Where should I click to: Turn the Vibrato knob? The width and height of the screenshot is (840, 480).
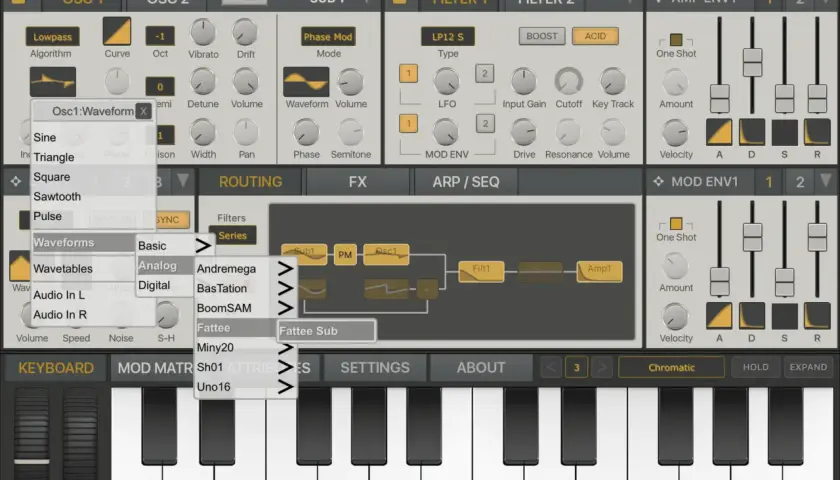[x=203, y=32]
